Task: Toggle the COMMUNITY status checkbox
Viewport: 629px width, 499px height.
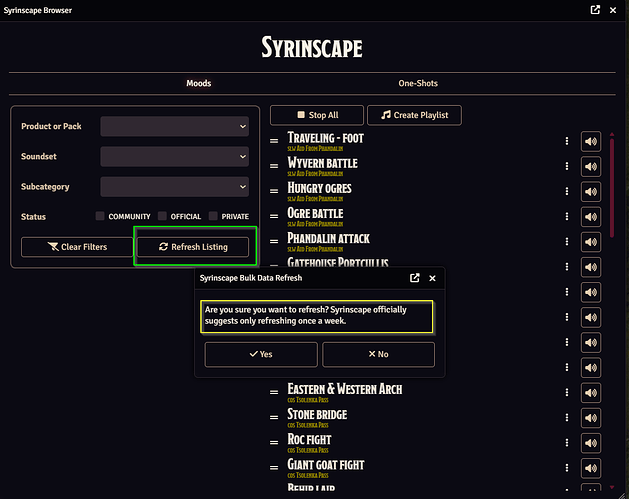Action: pos(100,216)
